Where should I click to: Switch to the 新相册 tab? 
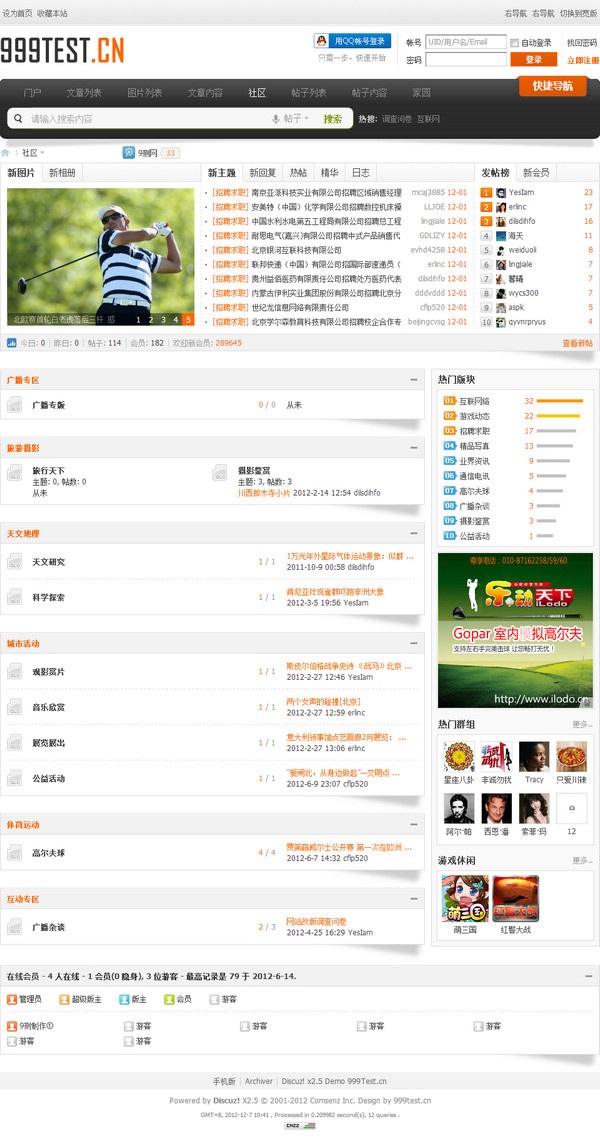(x=62, y=173)
